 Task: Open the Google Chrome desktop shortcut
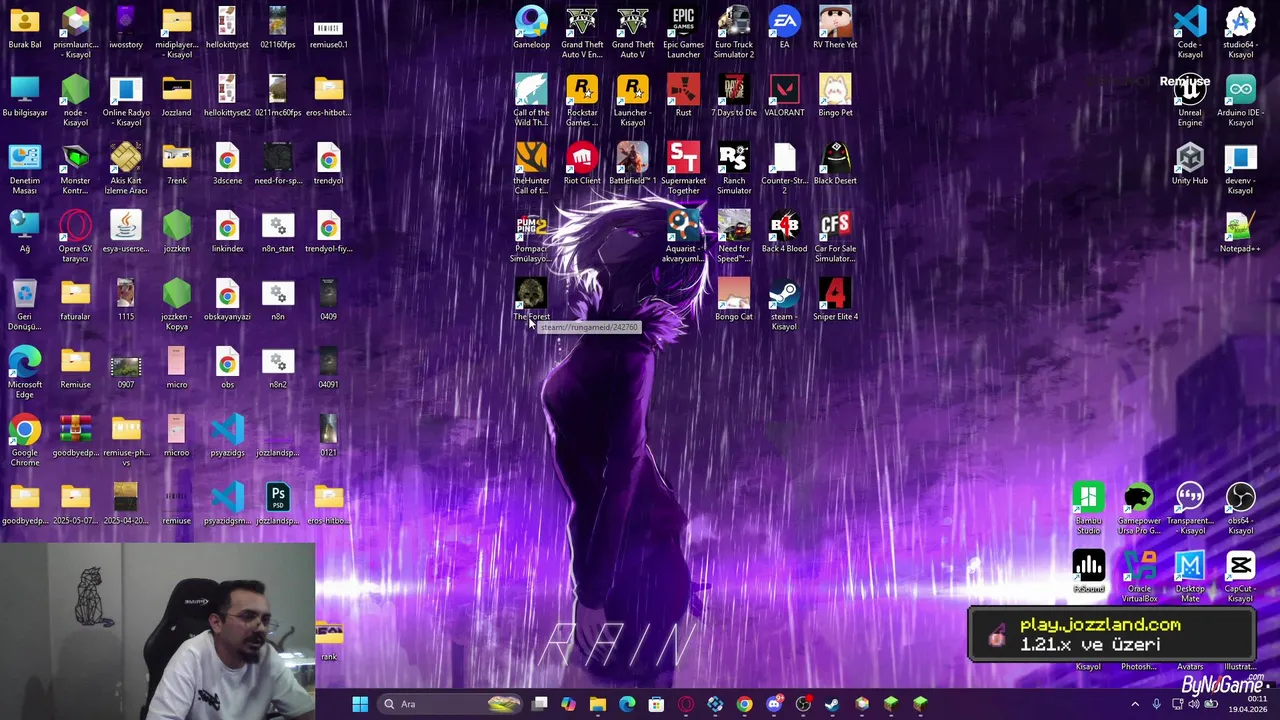[x=25, y=440]
